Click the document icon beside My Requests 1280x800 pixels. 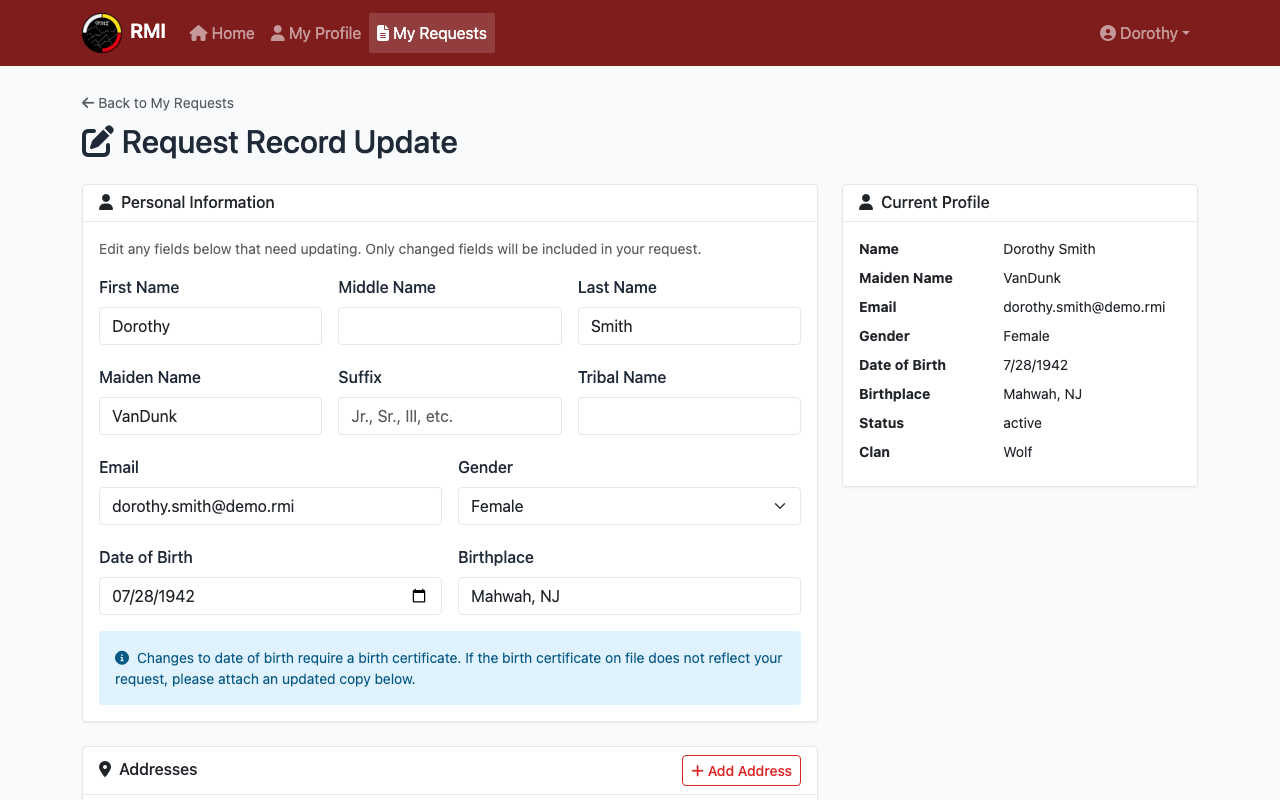click(x=381, y=32)
